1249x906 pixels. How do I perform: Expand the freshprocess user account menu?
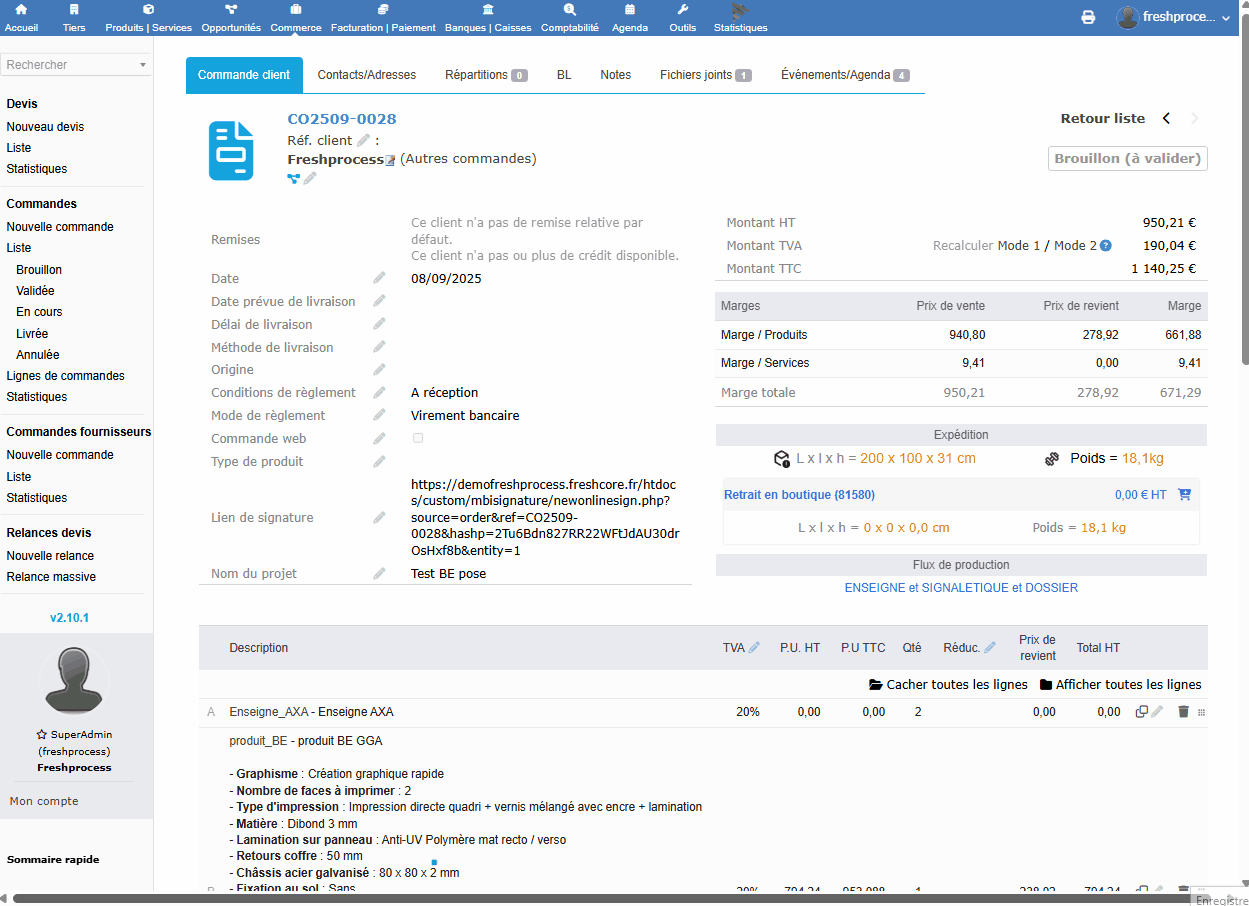[1174, 17]
